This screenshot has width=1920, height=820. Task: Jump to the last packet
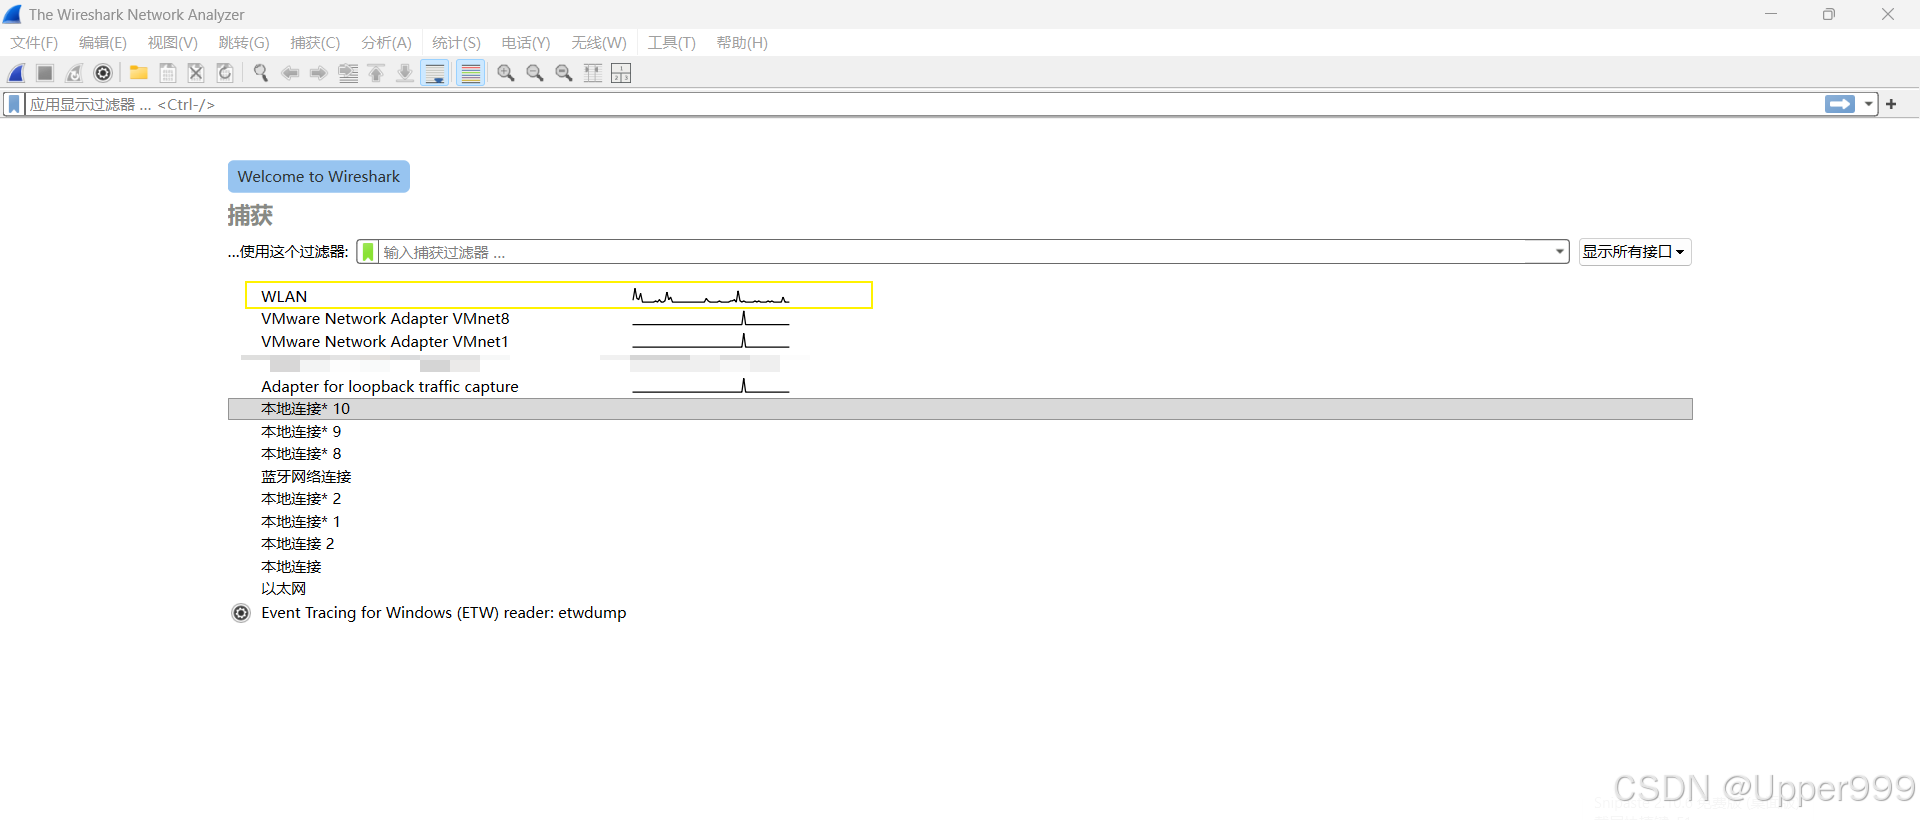pyautogui.click(x=405, y=73)
